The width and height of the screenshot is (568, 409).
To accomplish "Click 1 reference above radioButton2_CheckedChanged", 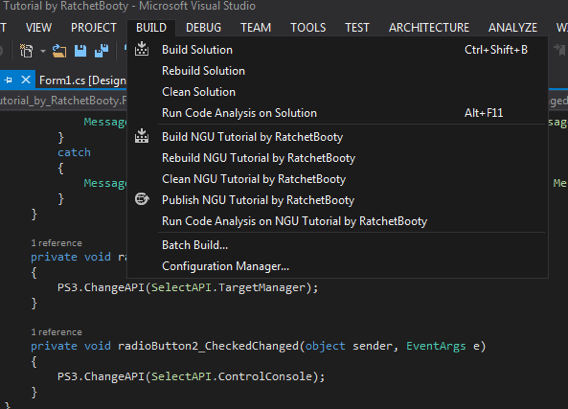I will click(57, 332).
